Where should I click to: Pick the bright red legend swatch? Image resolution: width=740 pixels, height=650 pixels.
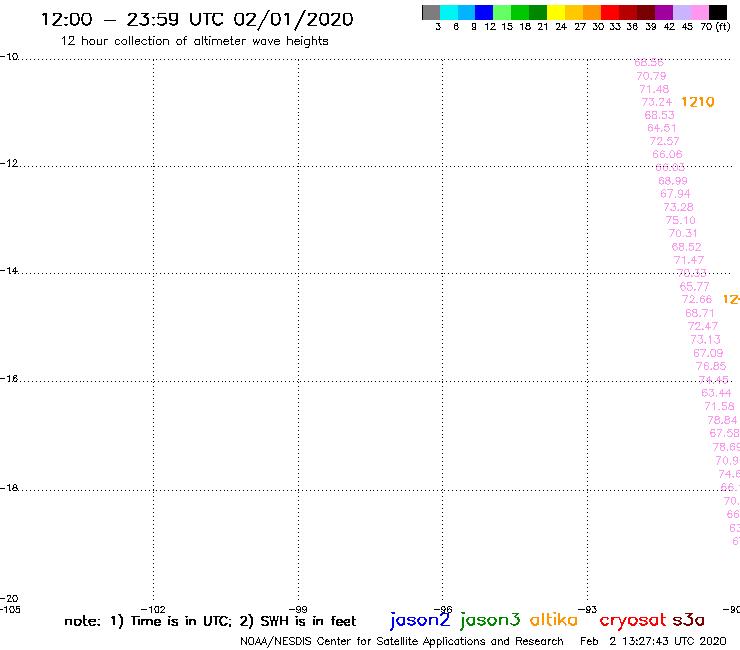pyautogui.click(x=610, y=12)
